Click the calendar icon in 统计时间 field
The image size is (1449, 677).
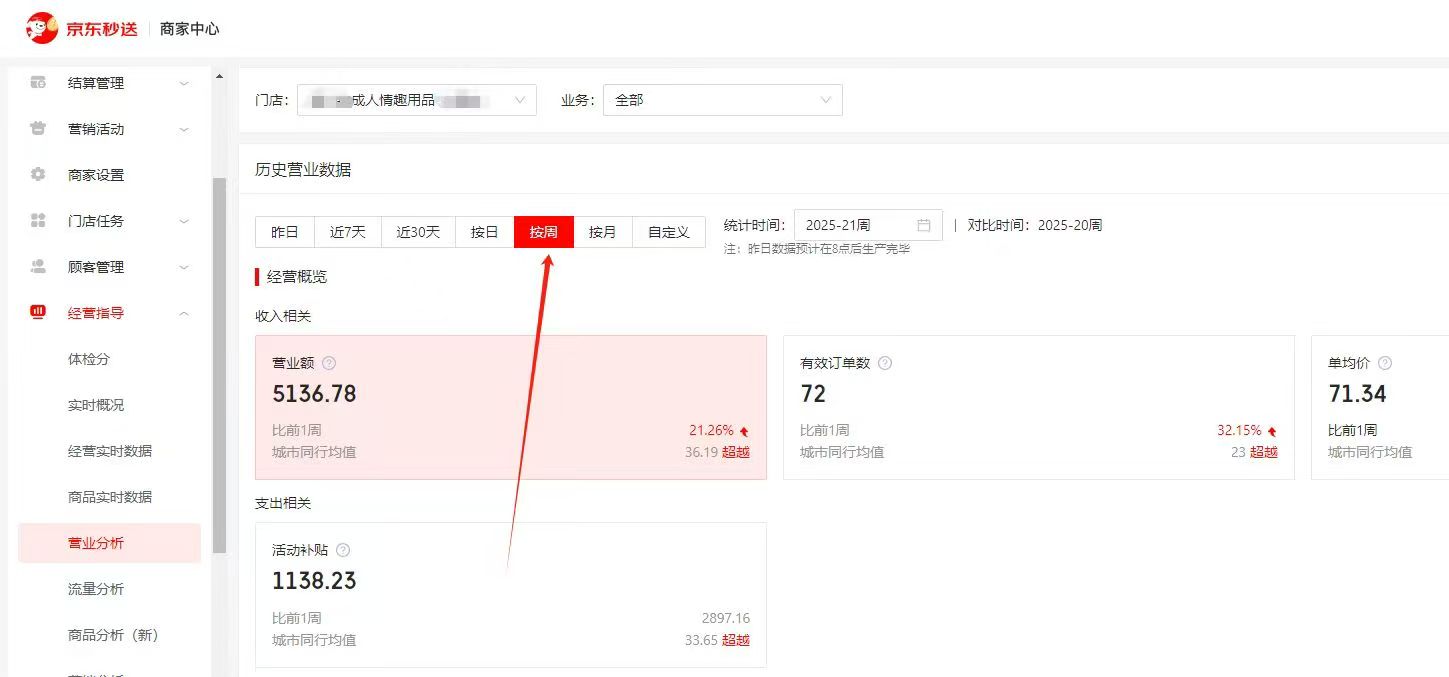(923, 225)
